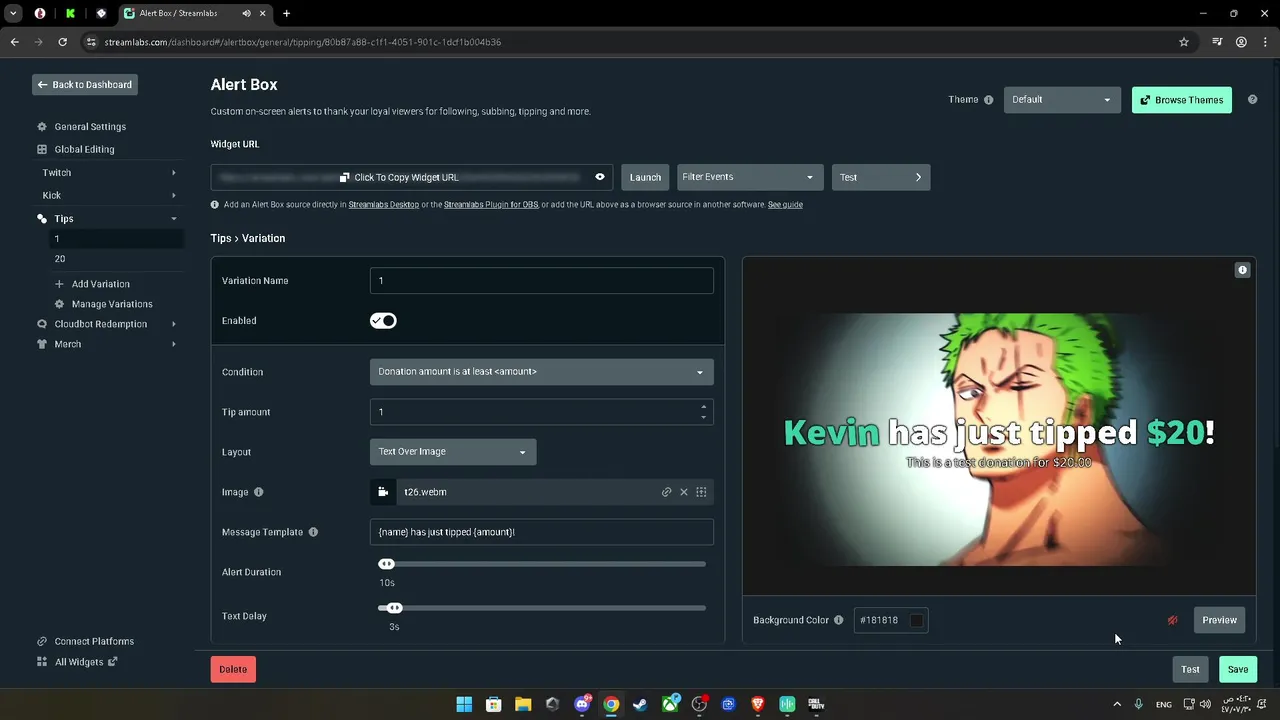Remove the t26.webm image with the X
This screenshot has width=1280, height=720.
point(684,492)
